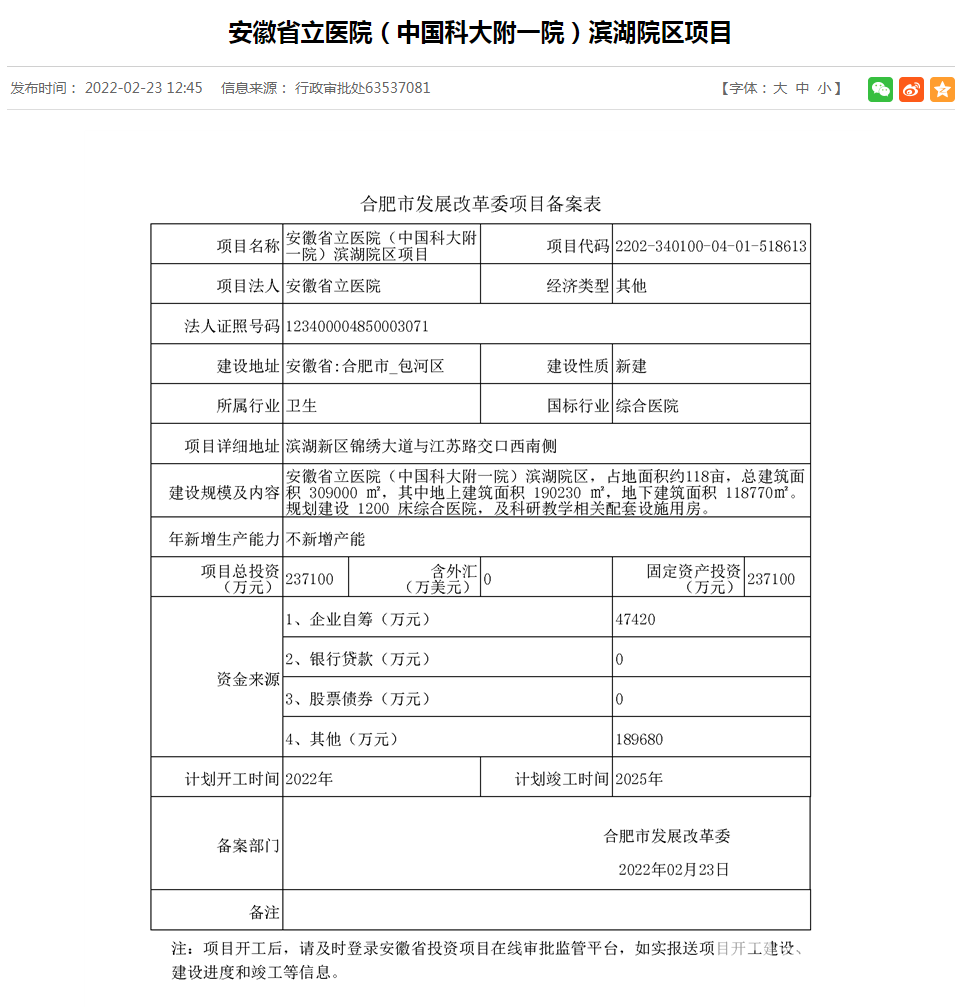Click construction address 安徽省:合肥市_包河区
961x1007 pixels.
pos(365,366)
